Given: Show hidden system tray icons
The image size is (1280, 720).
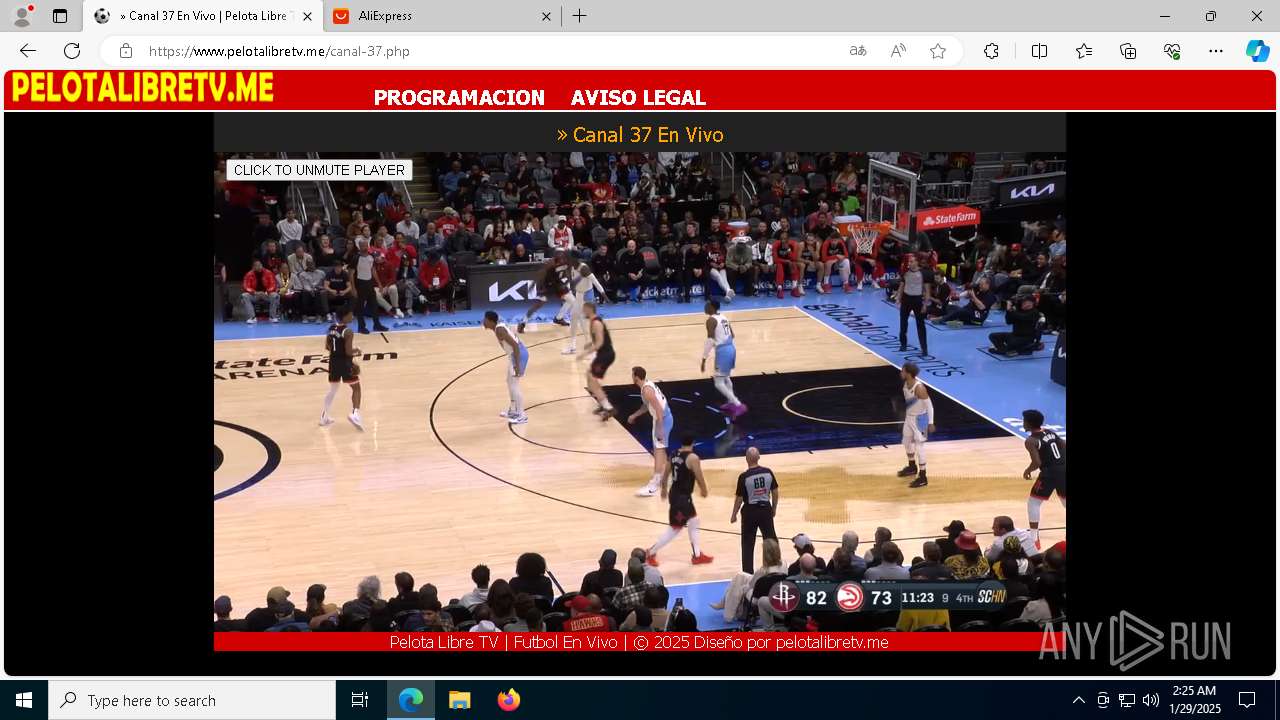Looking at the screenshot, I should coord(1078,700).
